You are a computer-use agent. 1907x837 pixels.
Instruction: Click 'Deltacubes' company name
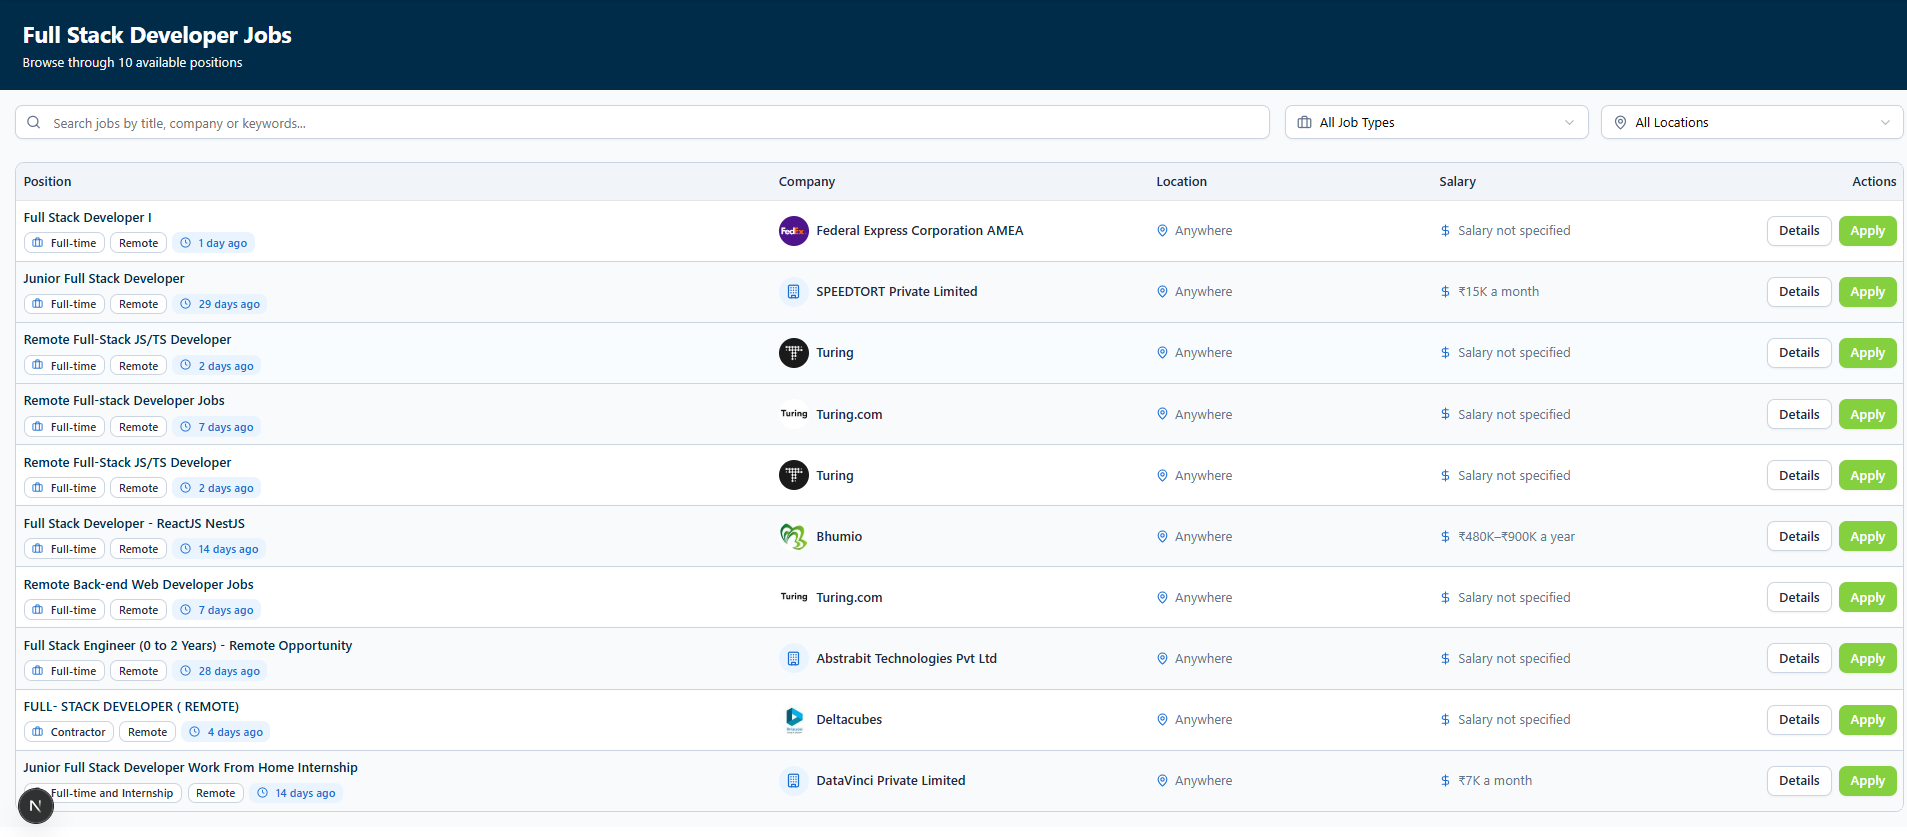tap(849, 720)
